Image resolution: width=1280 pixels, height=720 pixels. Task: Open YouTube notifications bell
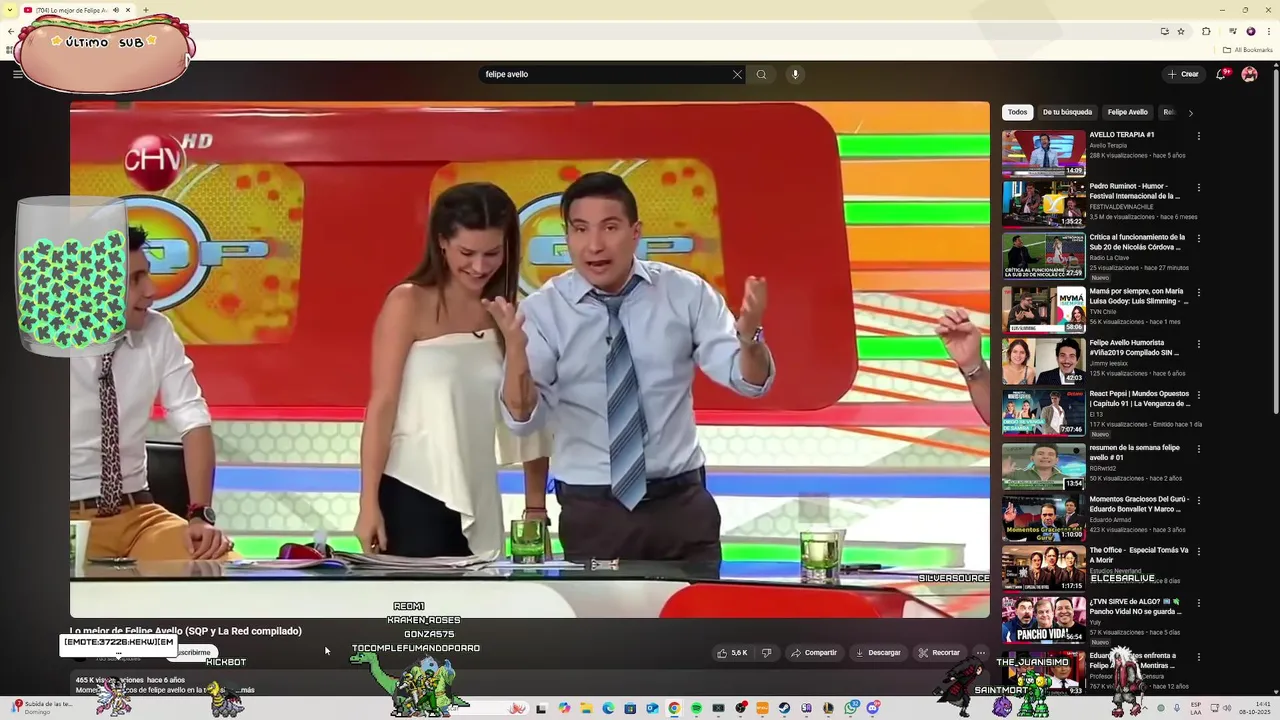tap(1222, 74)
